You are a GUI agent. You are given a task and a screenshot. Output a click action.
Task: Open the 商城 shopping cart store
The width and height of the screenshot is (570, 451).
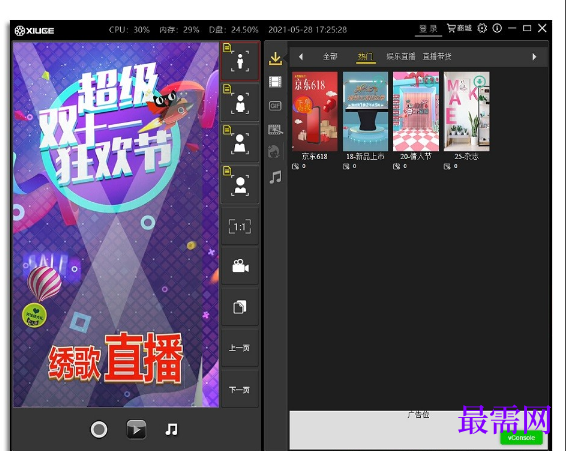pyautogui.click(x=459, y=28)
